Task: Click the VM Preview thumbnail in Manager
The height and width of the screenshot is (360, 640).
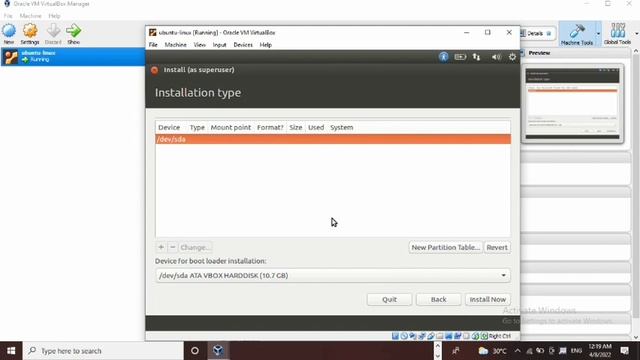Action: coord(572,103)
